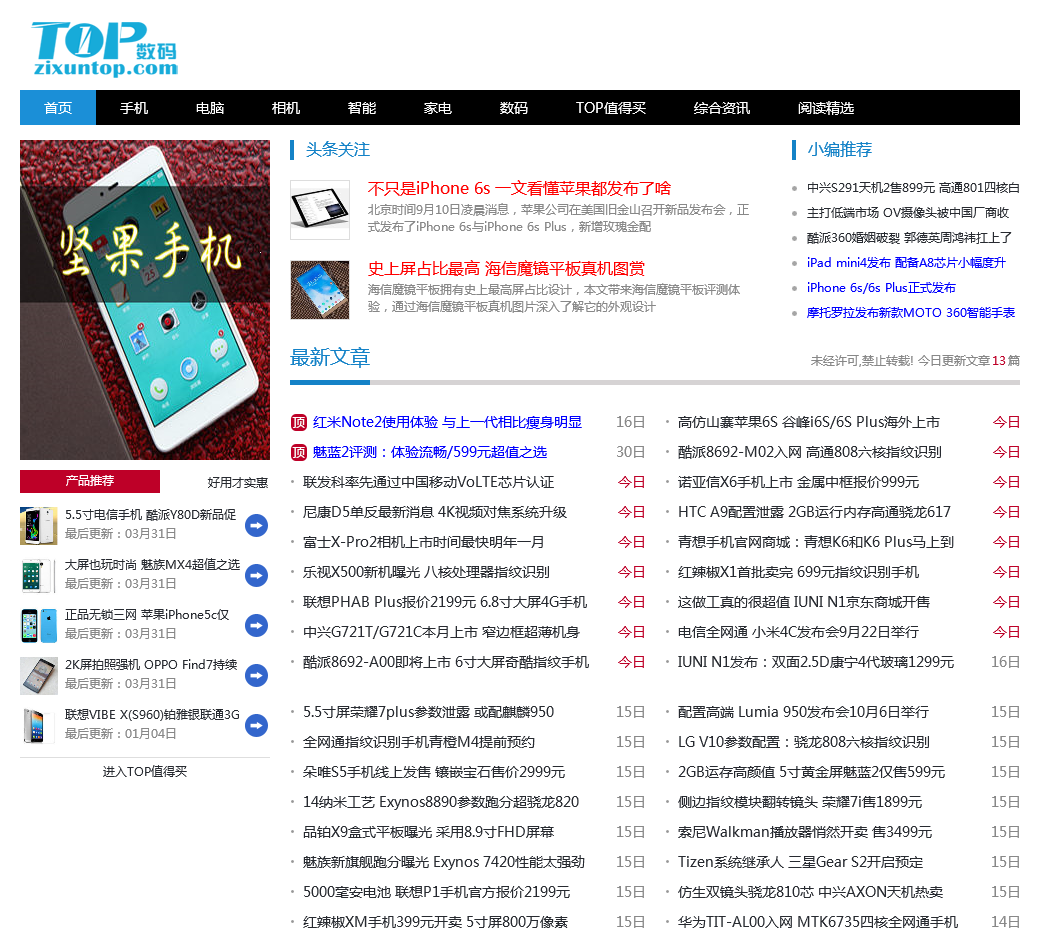This screenshot has height=945, width=1040.
Task: Open iPad mini4发布 recommendation
Action: click(906, 263)
